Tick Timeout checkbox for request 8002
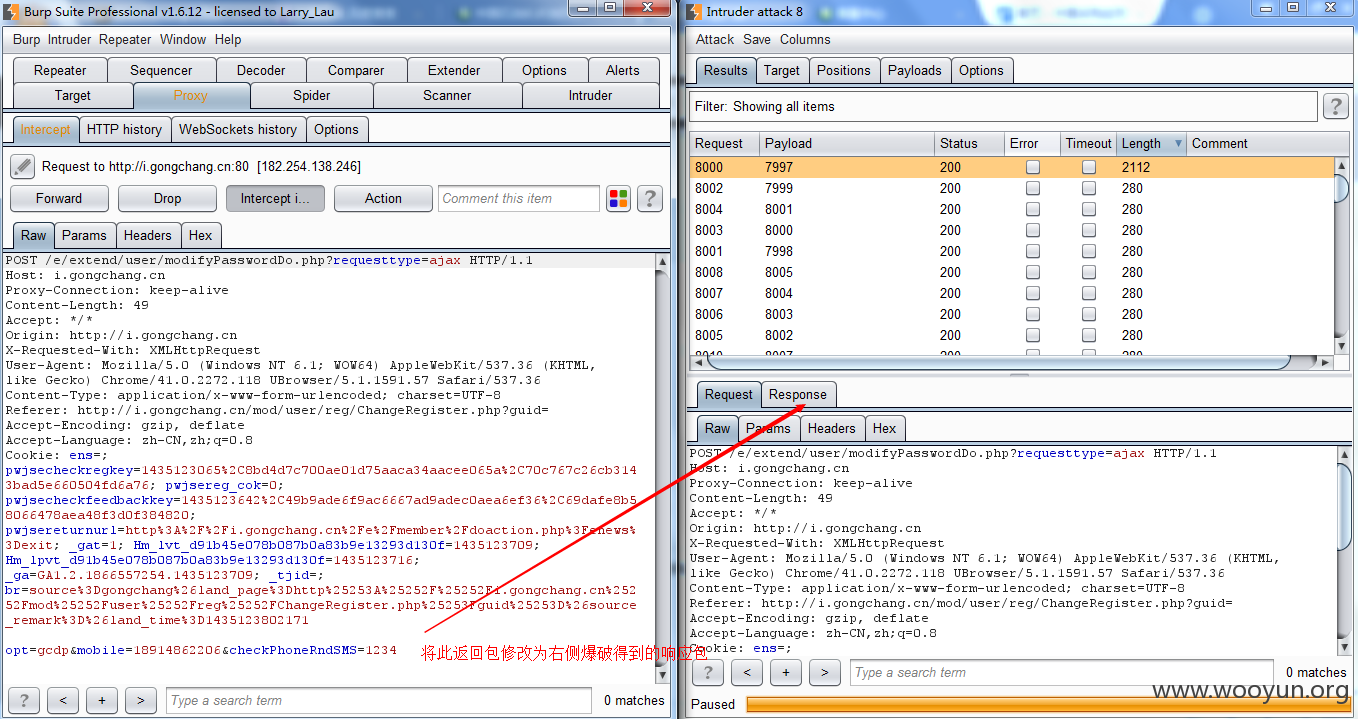The width and height of the screenshot is (1358, 719). coord(1088,189)
